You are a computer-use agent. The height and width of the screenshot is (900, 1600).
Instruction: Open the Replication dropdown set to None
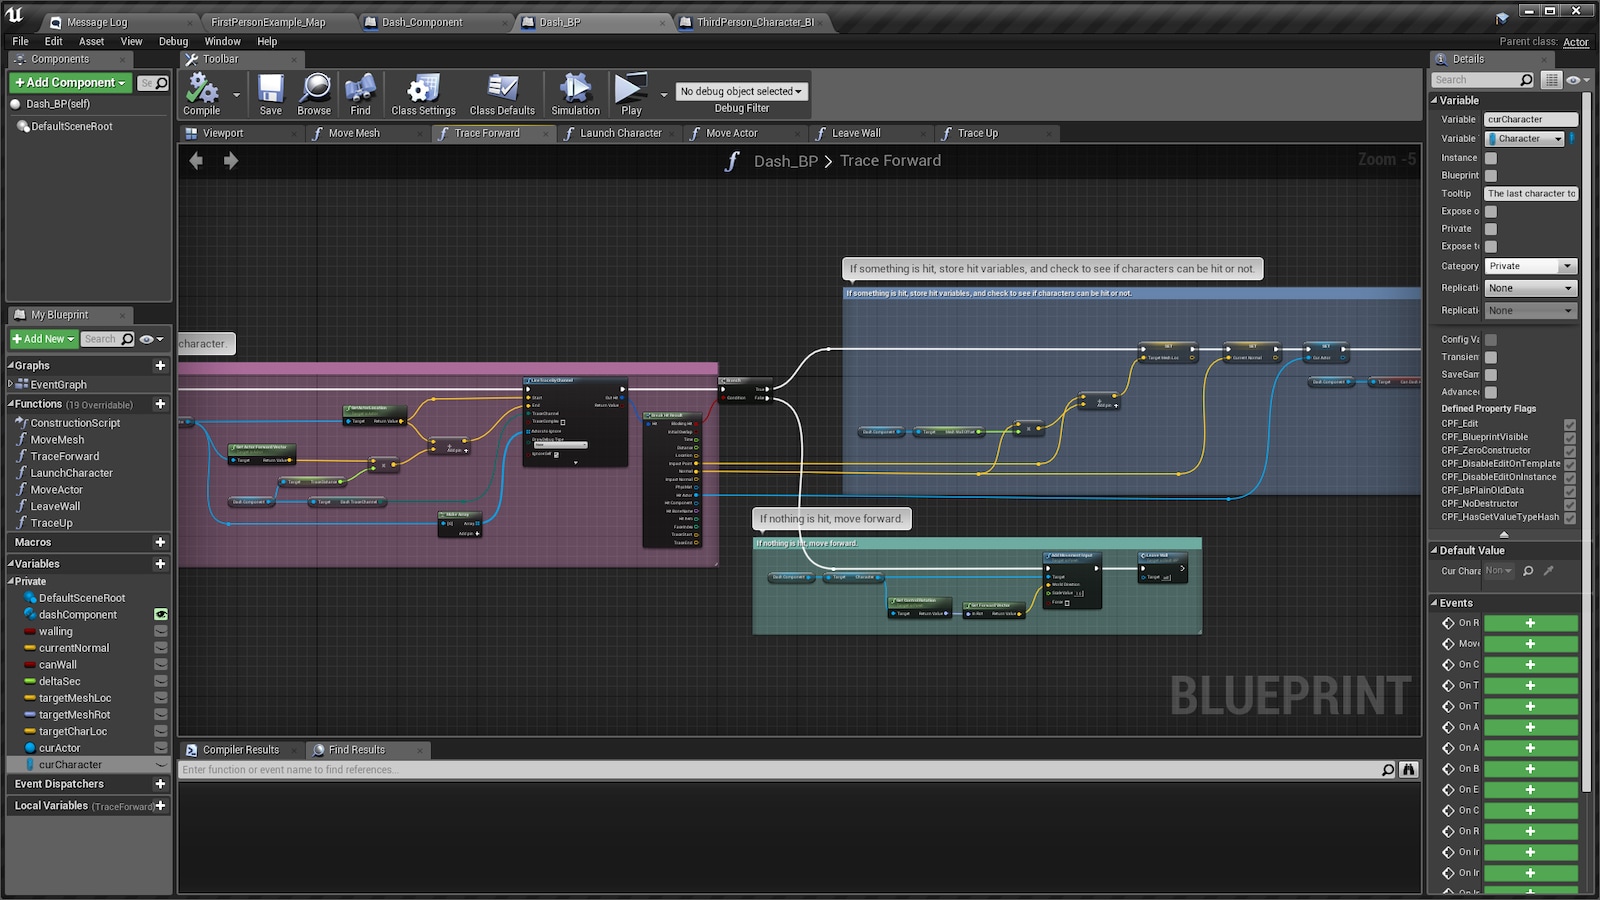[x=1530, y=288]
